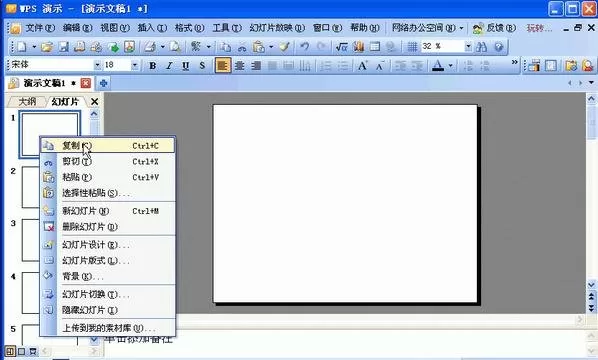Click the Save floppy disk icon
The height and width of the screenshot is (360, 598).
63,47
